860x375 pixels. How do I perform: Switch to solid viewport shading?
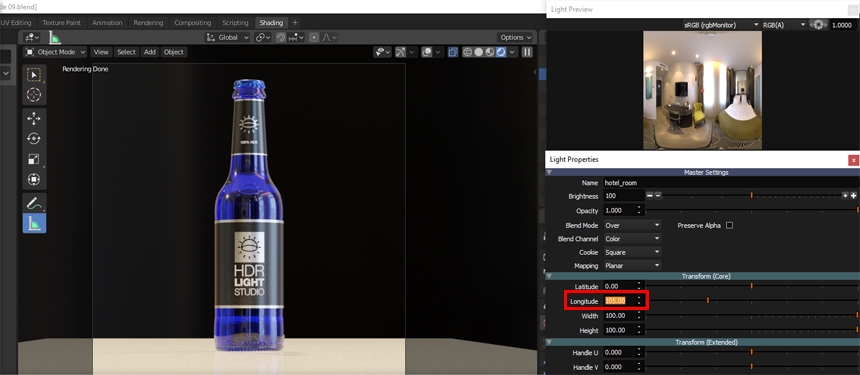(479, 52)
